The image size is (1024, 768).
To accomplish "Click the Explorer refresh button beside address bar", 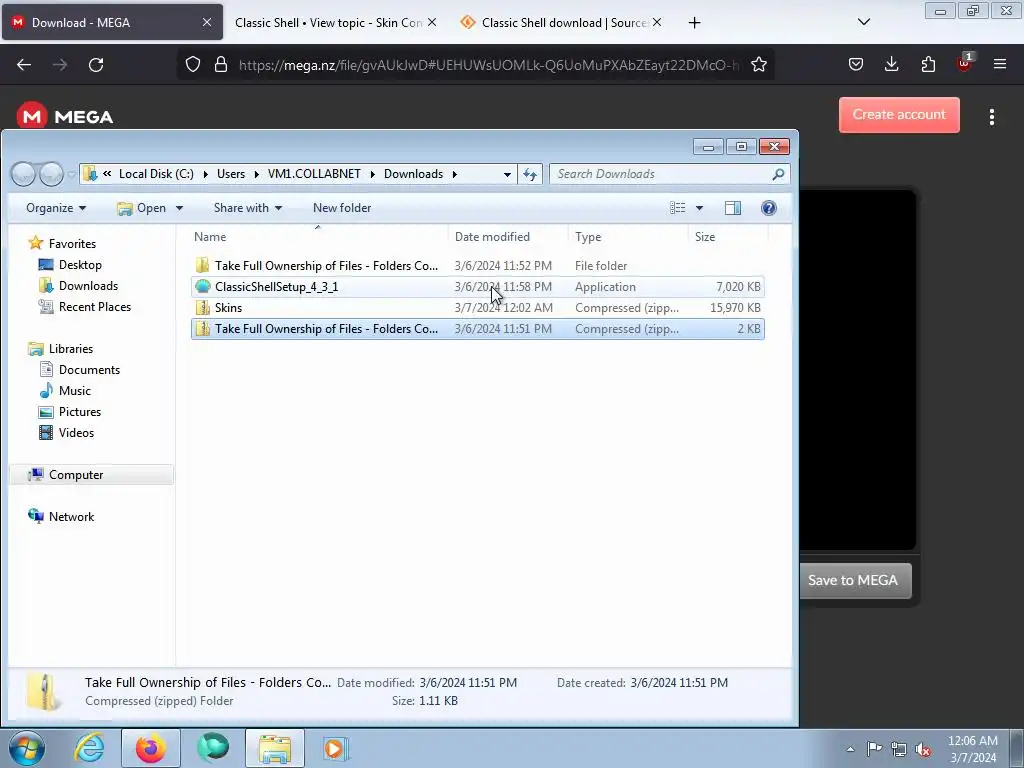I will pyautogui.click(x=530, y=174).
